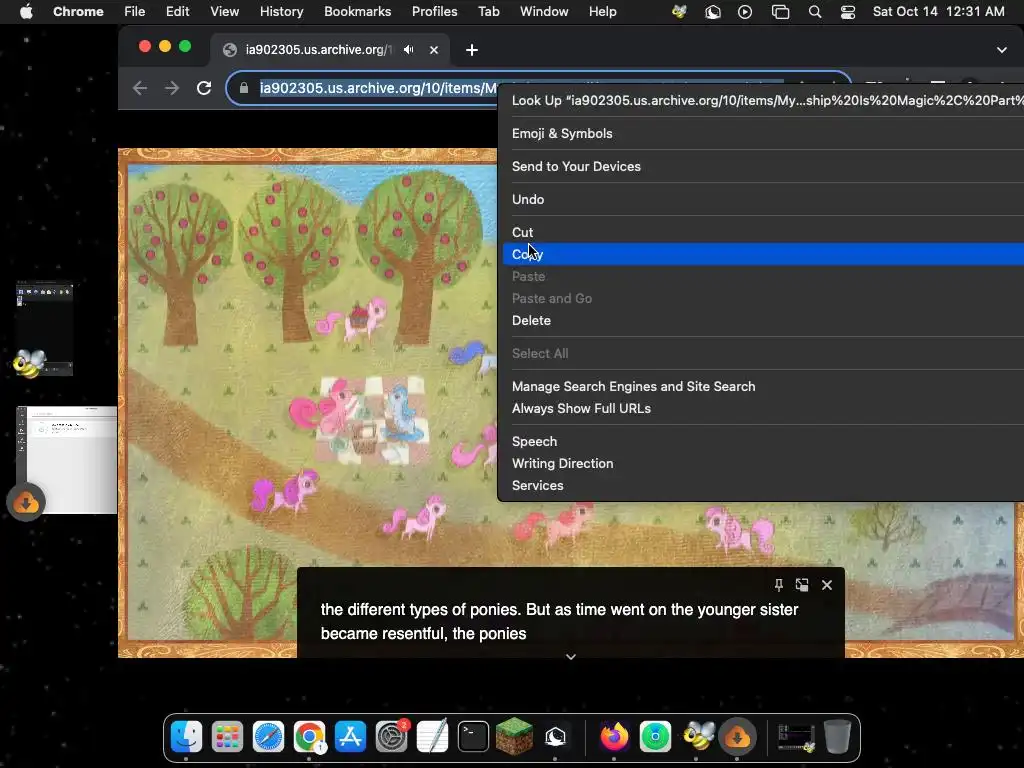This screenshot has height=768, width=1024.
Task: Click the bee icon in menu bar
Action: click(x=679, y=12)
